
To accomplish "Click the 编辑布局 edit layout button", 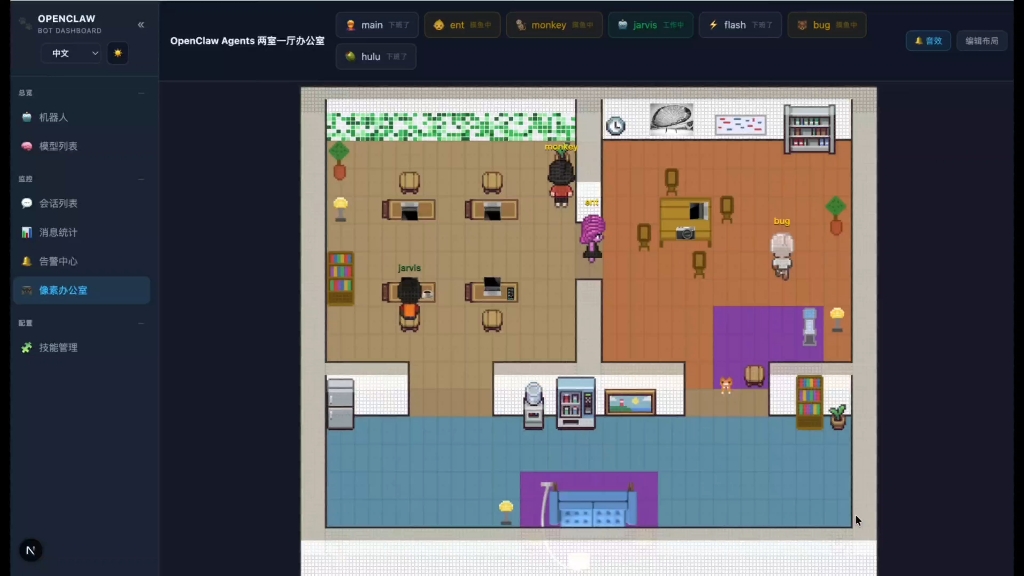I will click(982, 40).
